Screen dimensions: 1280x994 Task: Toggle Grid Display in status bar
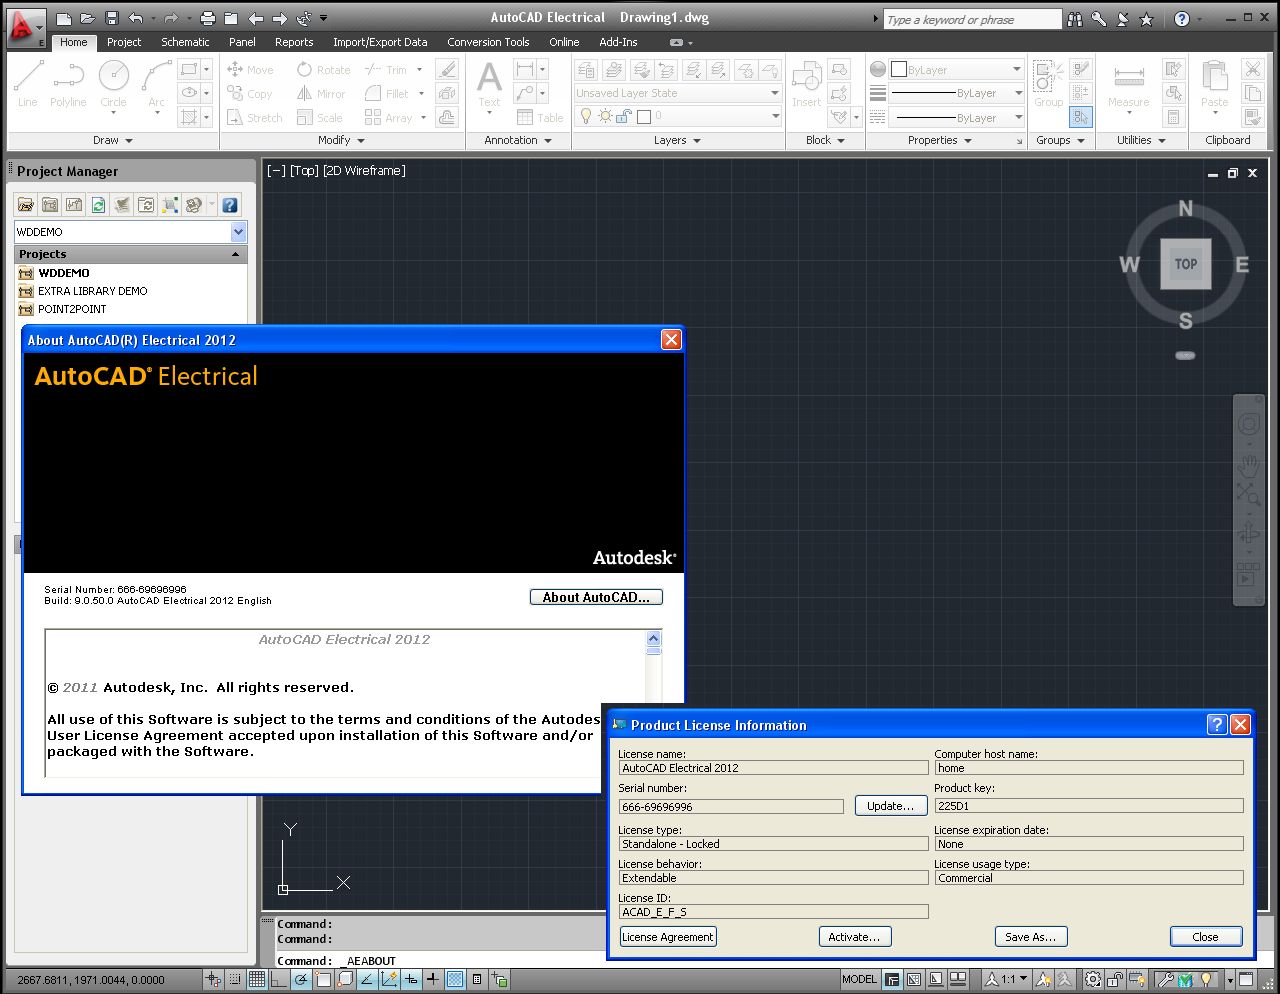[x=257, y=979]
